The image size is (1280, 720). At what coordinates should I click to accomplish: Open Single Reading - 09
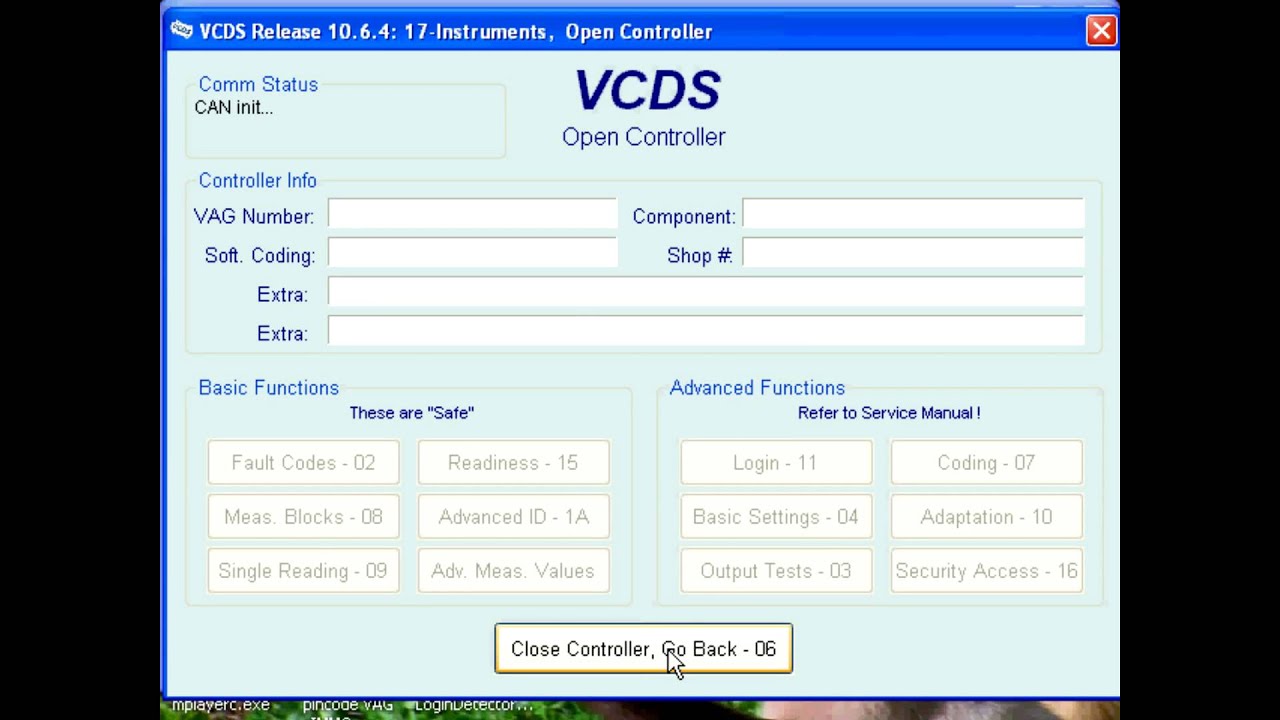pos(303,571)
